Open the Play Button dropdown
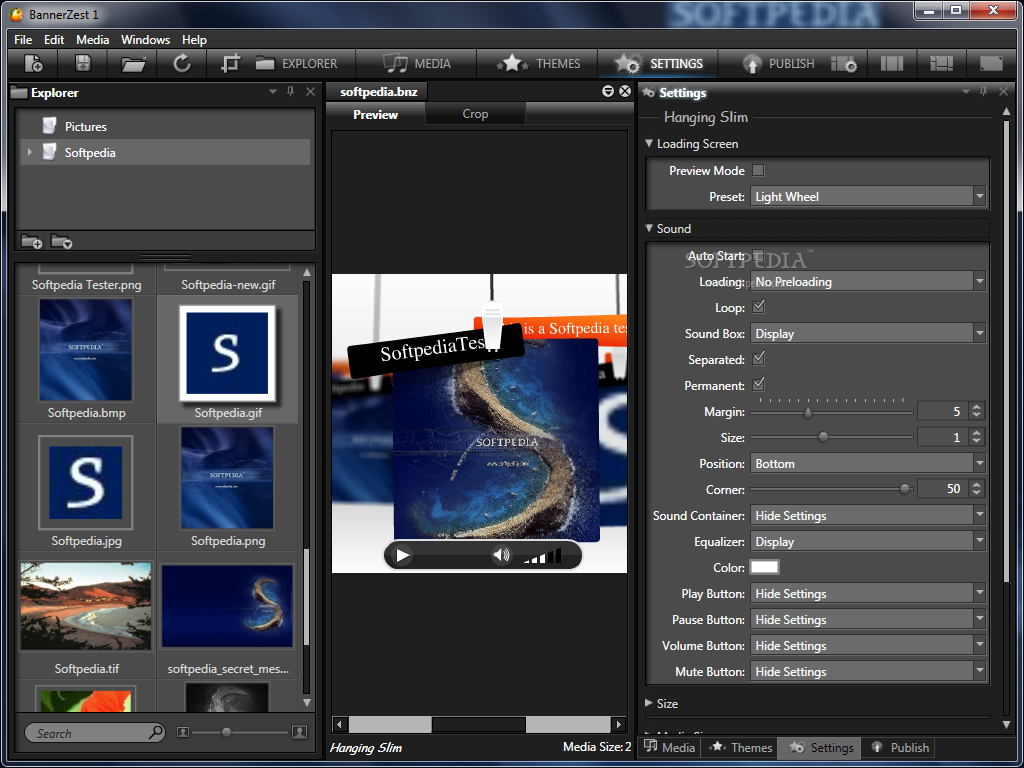 [x=867, y=594]
